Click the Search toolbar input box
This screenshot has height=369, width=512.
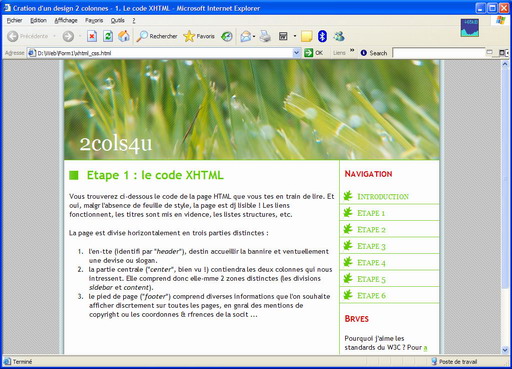click(439, 53)
